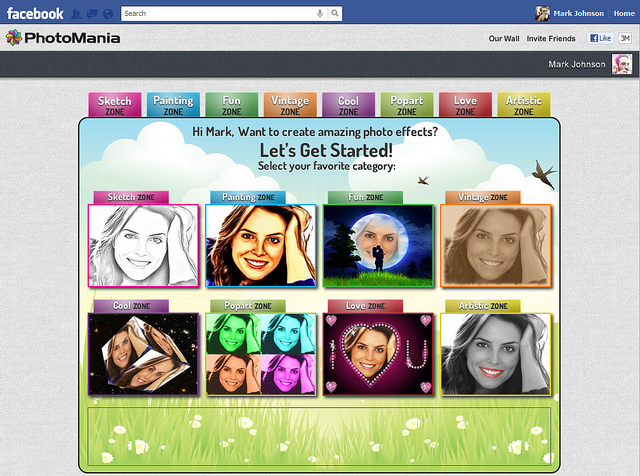The image size is (640, 476).
Task: Choose the Artistic Zone tab
Action: (523, 105)
